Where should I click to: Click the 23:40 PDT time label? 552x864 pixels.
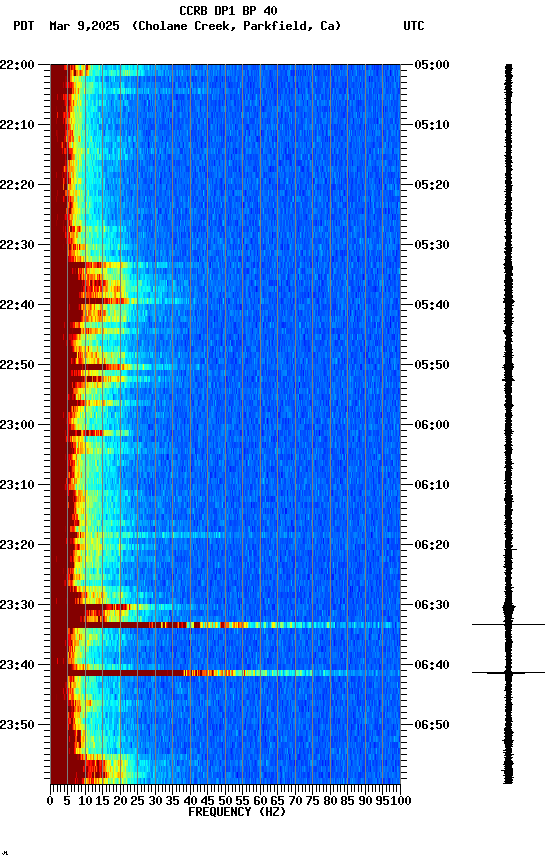click(17, 666)
